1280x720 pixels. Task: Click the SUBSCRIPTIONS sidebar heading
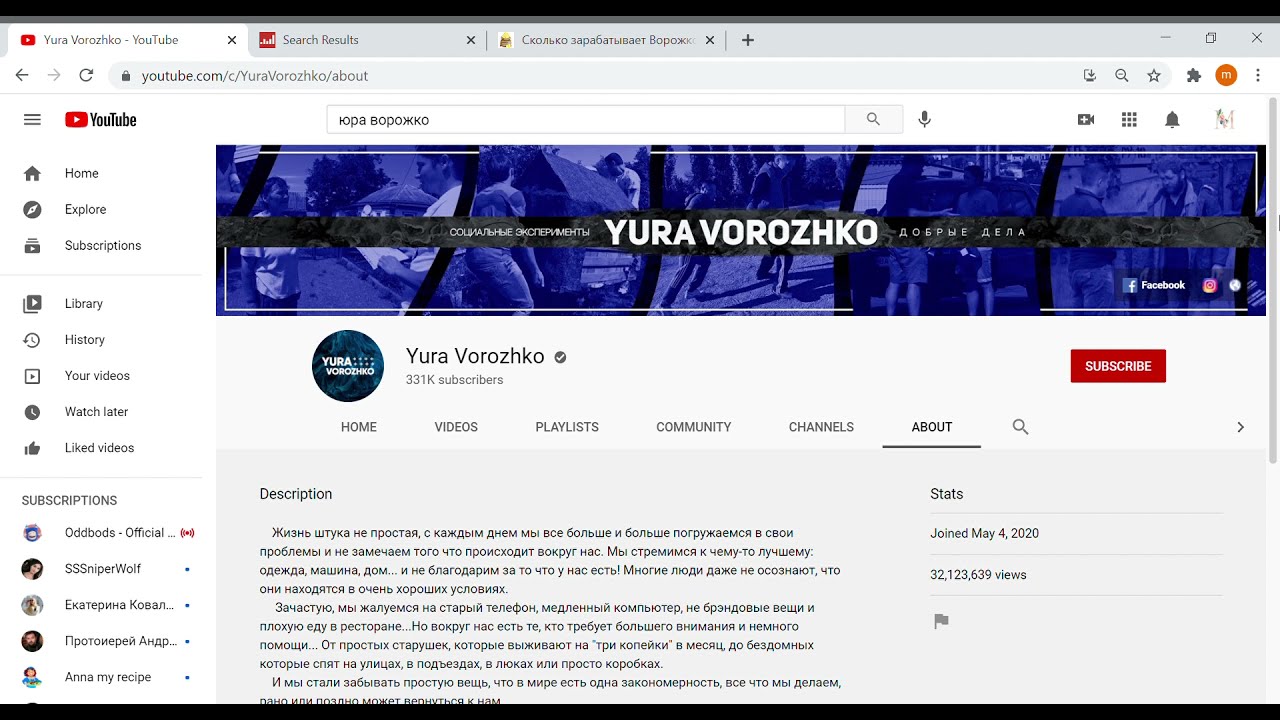pyautogui.click(x=70, y=500)
